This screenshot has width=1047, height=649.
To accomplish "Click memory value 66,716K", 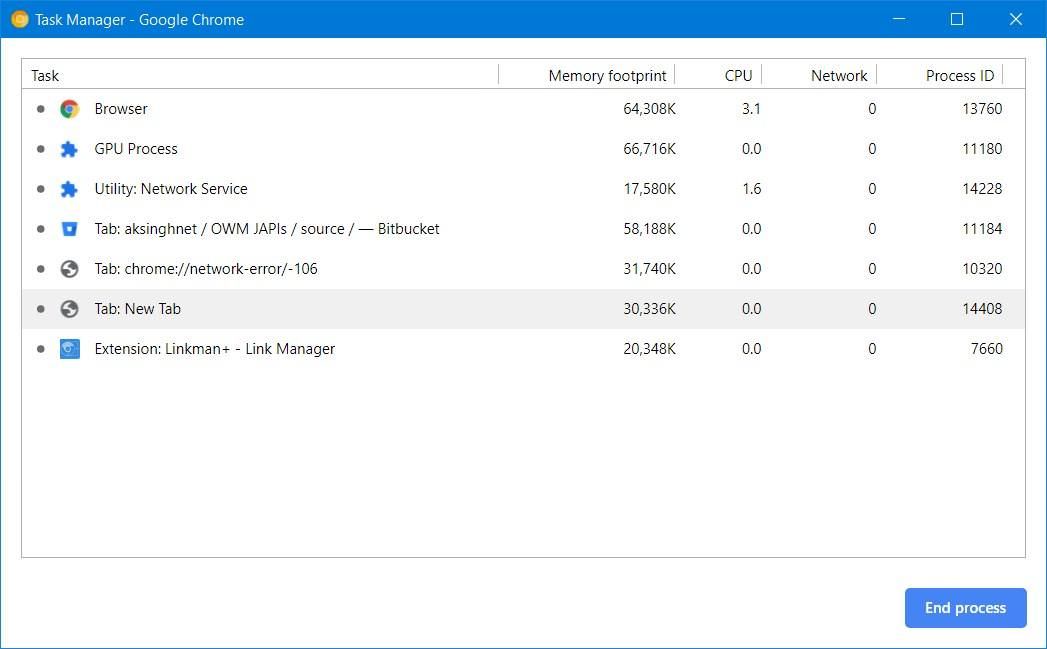I will point(649,149).
